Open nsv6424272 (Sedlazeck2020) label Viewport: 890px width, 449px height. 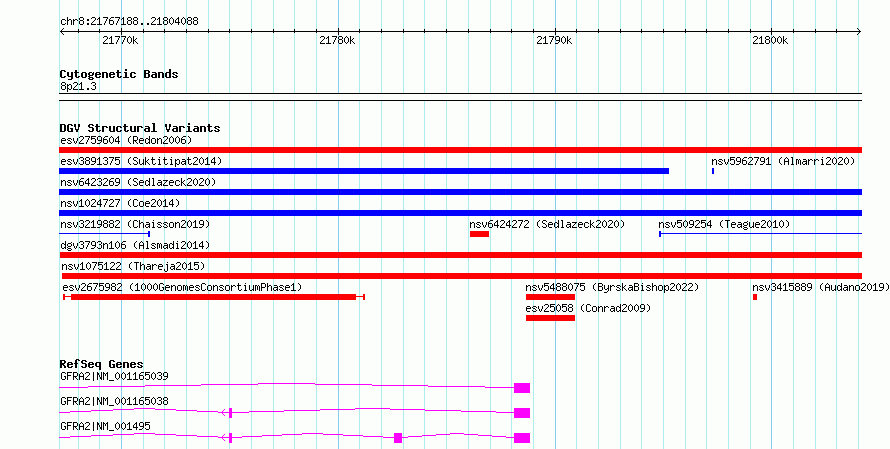tap(547, 224)
